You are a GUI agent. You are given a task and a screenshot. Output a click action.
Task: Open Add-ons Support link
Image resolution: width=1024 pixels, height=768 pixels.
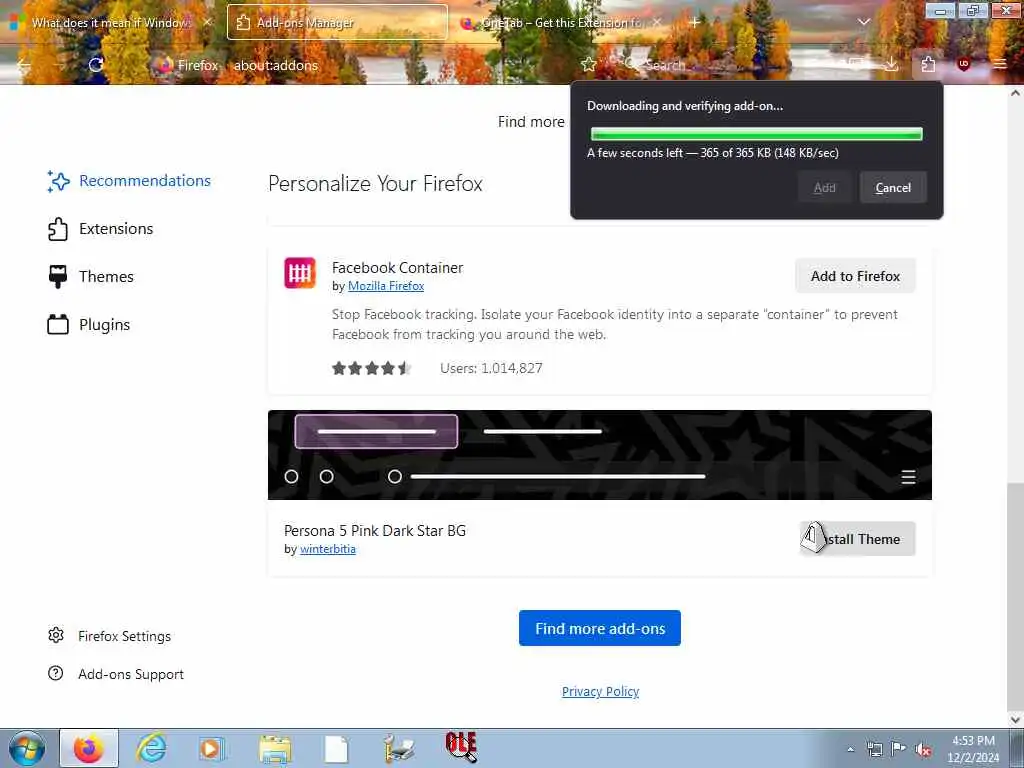coord(131,674)
